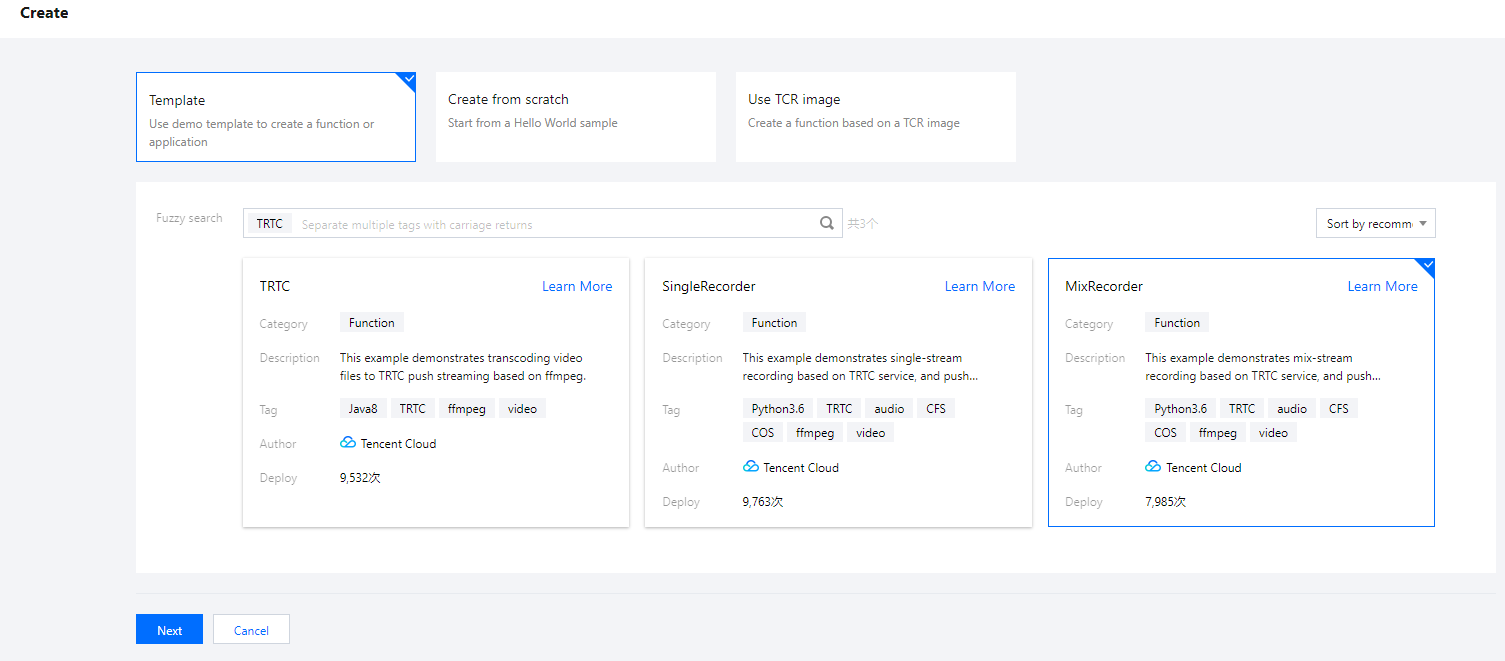Click the search magnifier icon

[x=827, y=224]
